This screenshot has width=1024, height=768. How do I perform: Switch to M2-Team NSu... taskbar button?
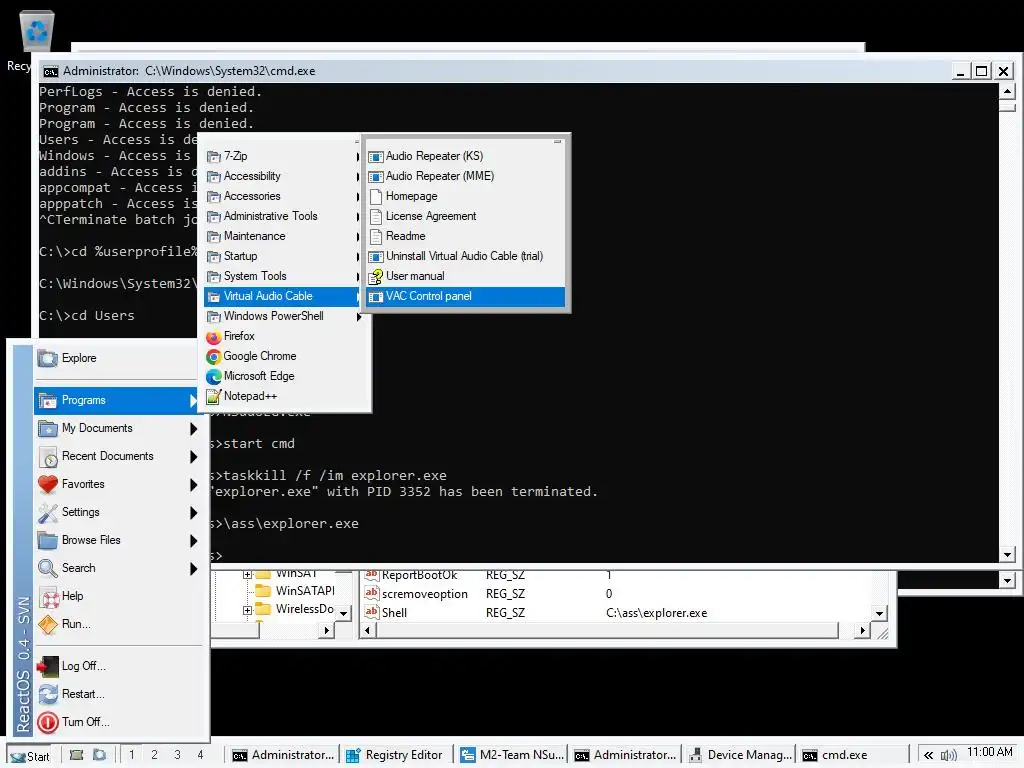511,755
